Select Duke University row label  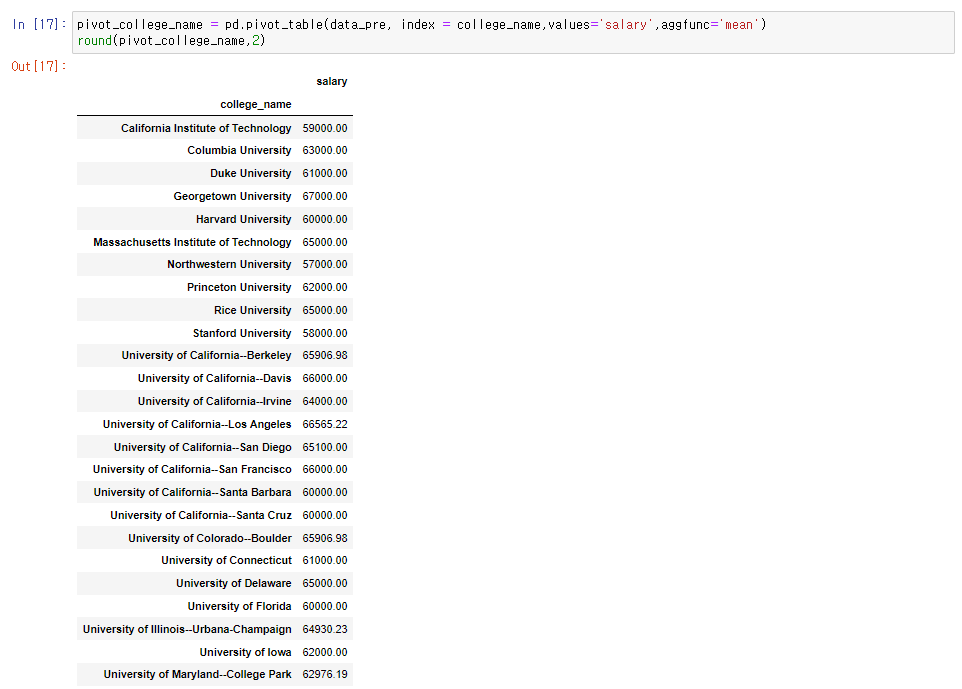click(x=250, y=173)
